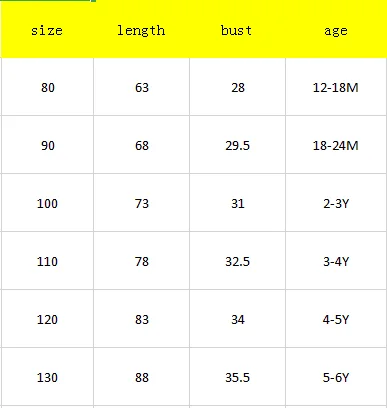Select the length value 73 cell
This screenshot has height=408, width=387.
click(x=141, y=203)
